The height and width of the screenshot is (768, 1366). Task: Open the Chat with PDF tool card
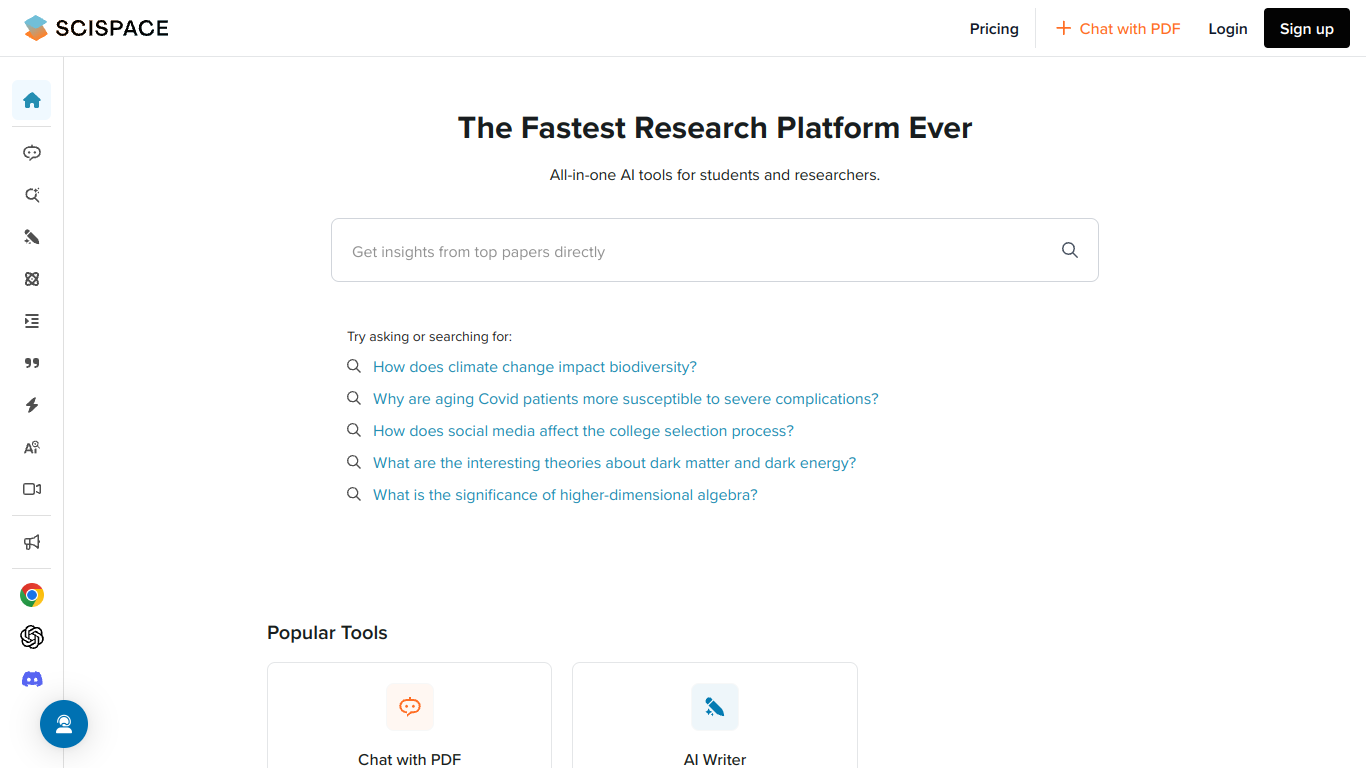tap(410, 715)
